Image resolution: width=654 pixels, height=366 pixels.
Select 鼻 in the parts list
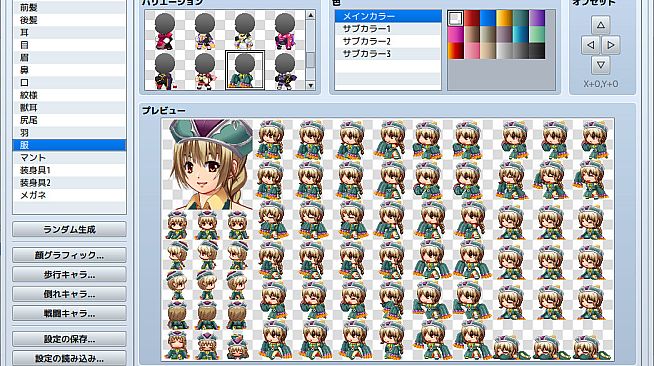coord(69,70)
